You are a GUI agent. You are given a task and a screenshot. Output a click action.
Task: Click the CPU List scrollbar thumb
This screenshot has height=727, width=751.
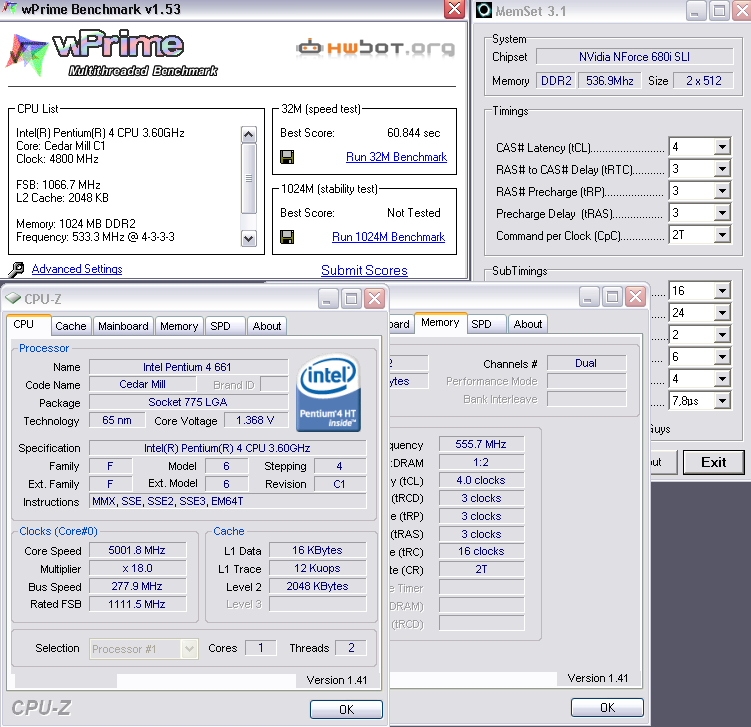point(249,178)
